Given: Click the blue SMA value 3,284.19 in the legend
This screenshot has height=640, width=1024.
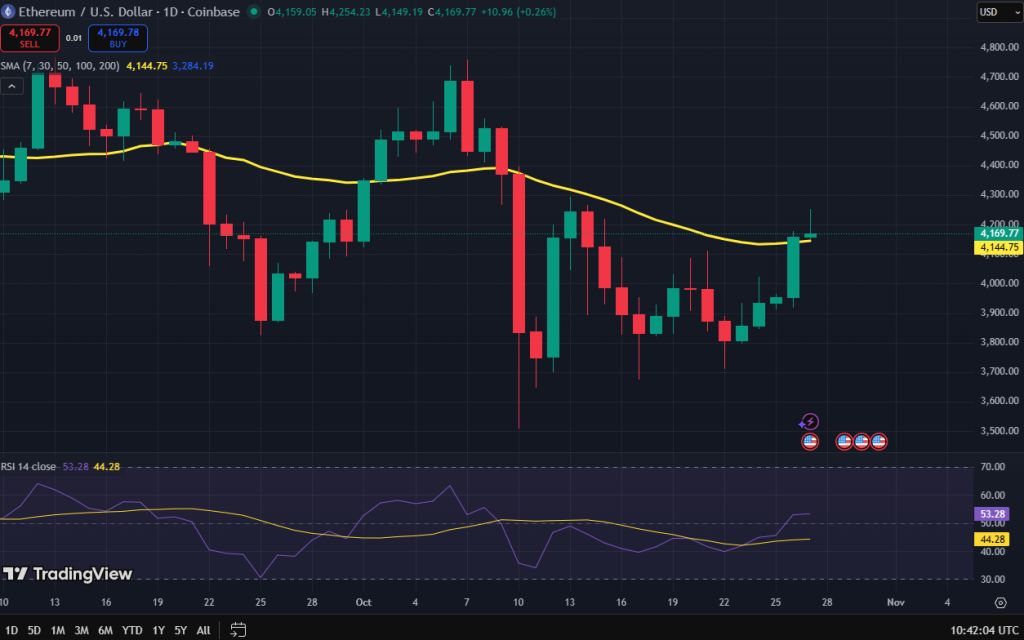Looking at the screenshot, I should 193,66.
